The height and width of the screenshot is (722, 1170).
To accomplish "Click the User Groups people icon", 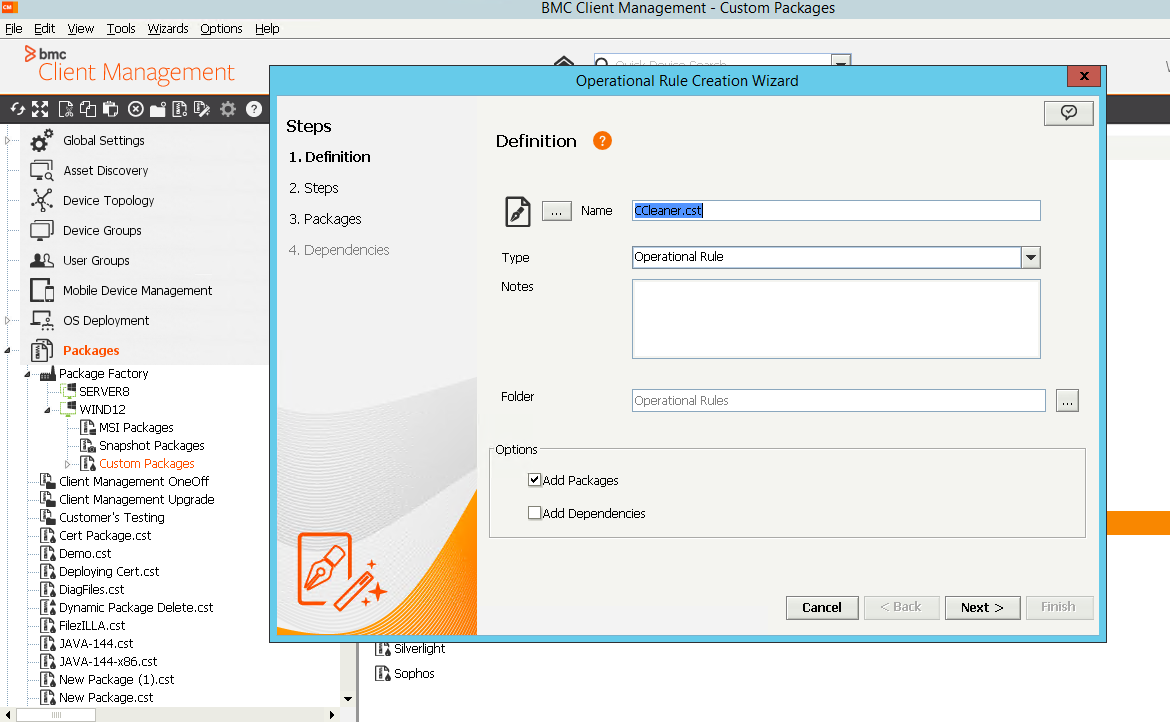I will click(42, 260).
